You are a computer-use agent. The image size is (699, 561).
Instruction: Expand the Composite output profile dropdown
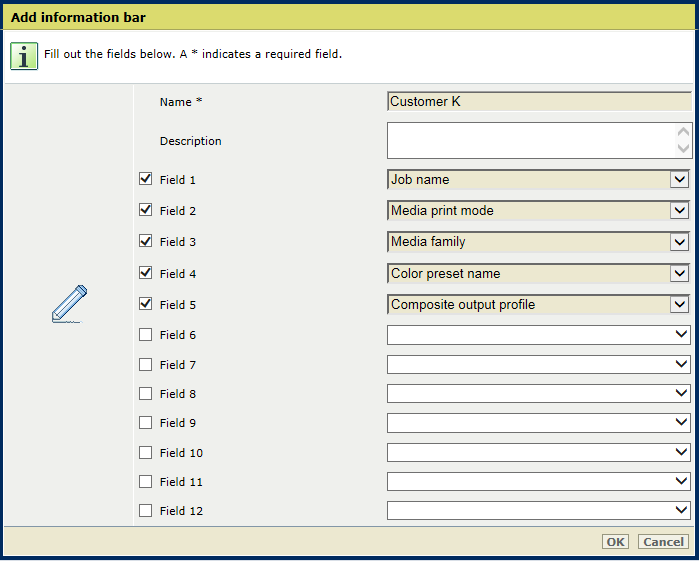pos(539,305)
